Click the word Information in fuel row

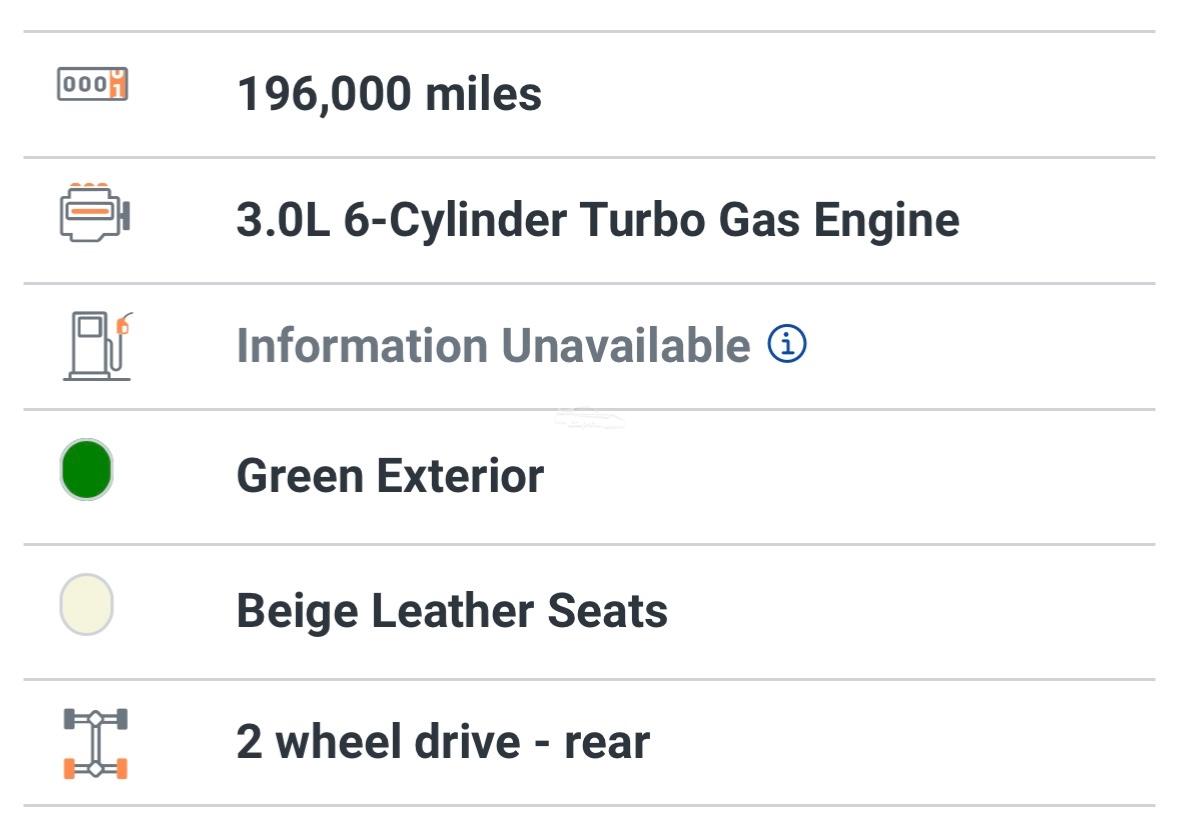pyautogui.click(x=362, y=345)
